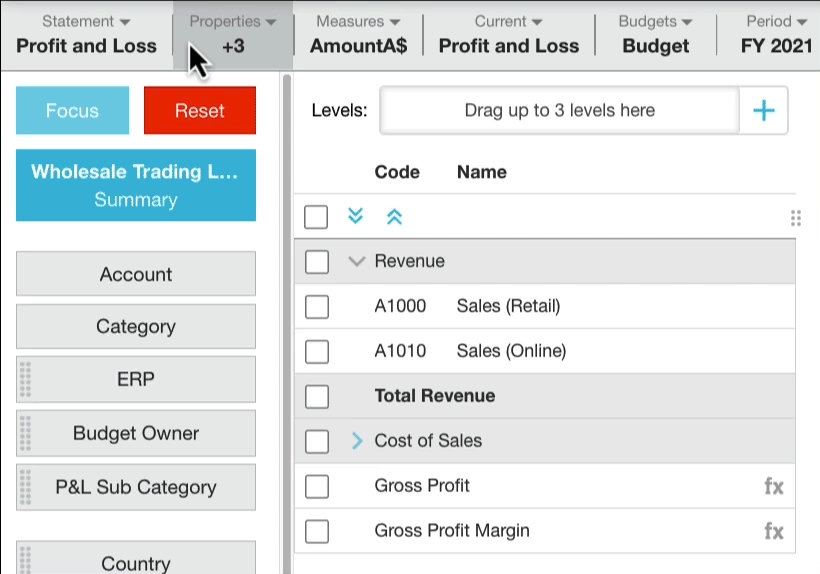Tick the Sales (Retail) A1000 checkbox

(x=317, y=307)
